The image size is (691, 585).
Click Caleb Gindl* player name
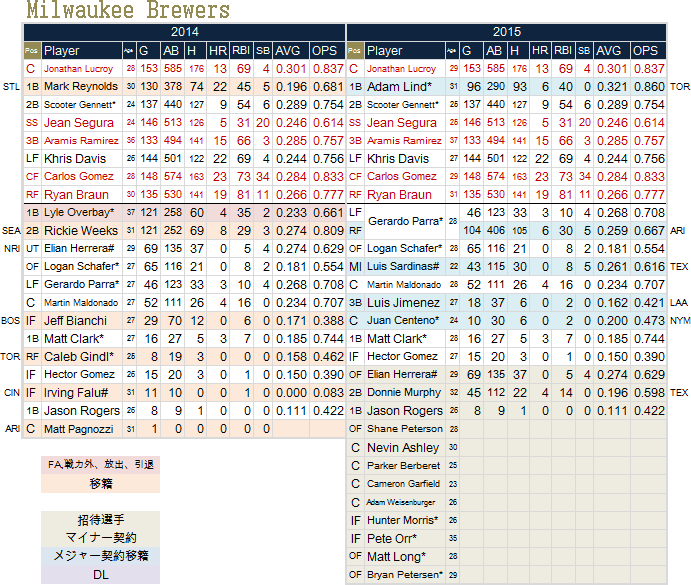coord(79,357)
